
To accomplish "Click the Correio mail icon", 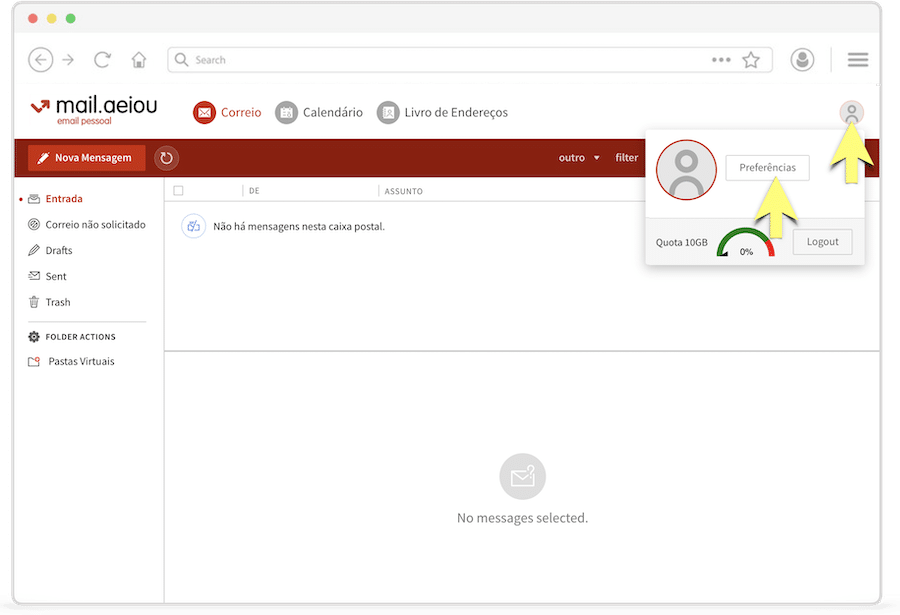I will pos(204,113).
